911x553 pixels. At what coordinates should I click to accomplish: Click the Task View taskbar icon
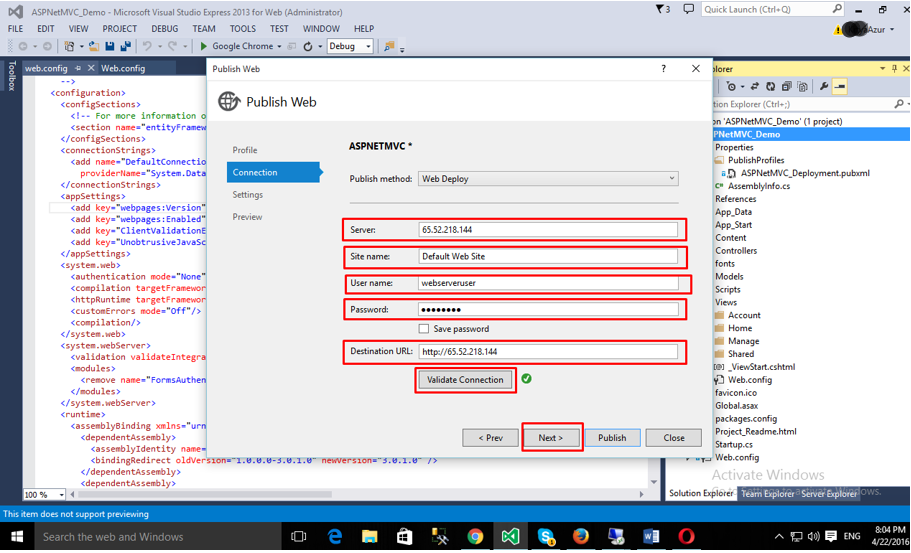point(299,536)
